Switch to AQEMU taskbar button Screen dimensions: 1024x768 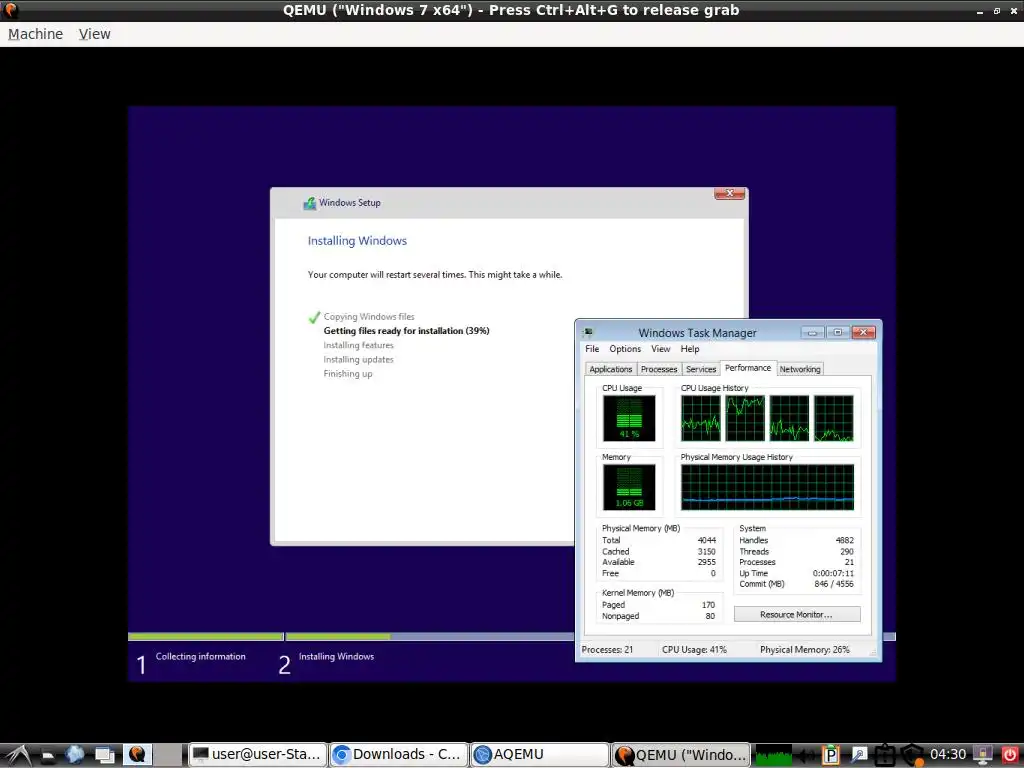pos(539,755)
